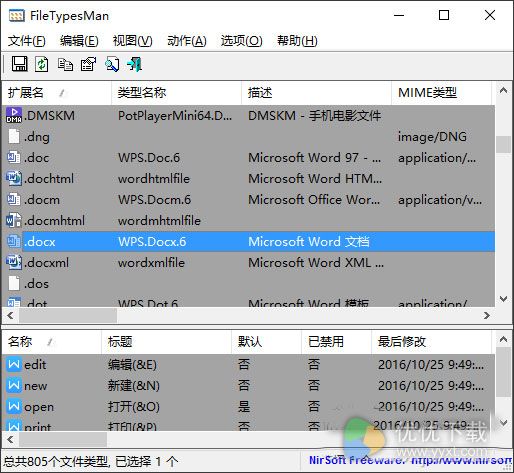Image resolution: width=514 pixels, height=473 pixels.
Task: Open the 视图(V) menu
Action: (132, 41)
